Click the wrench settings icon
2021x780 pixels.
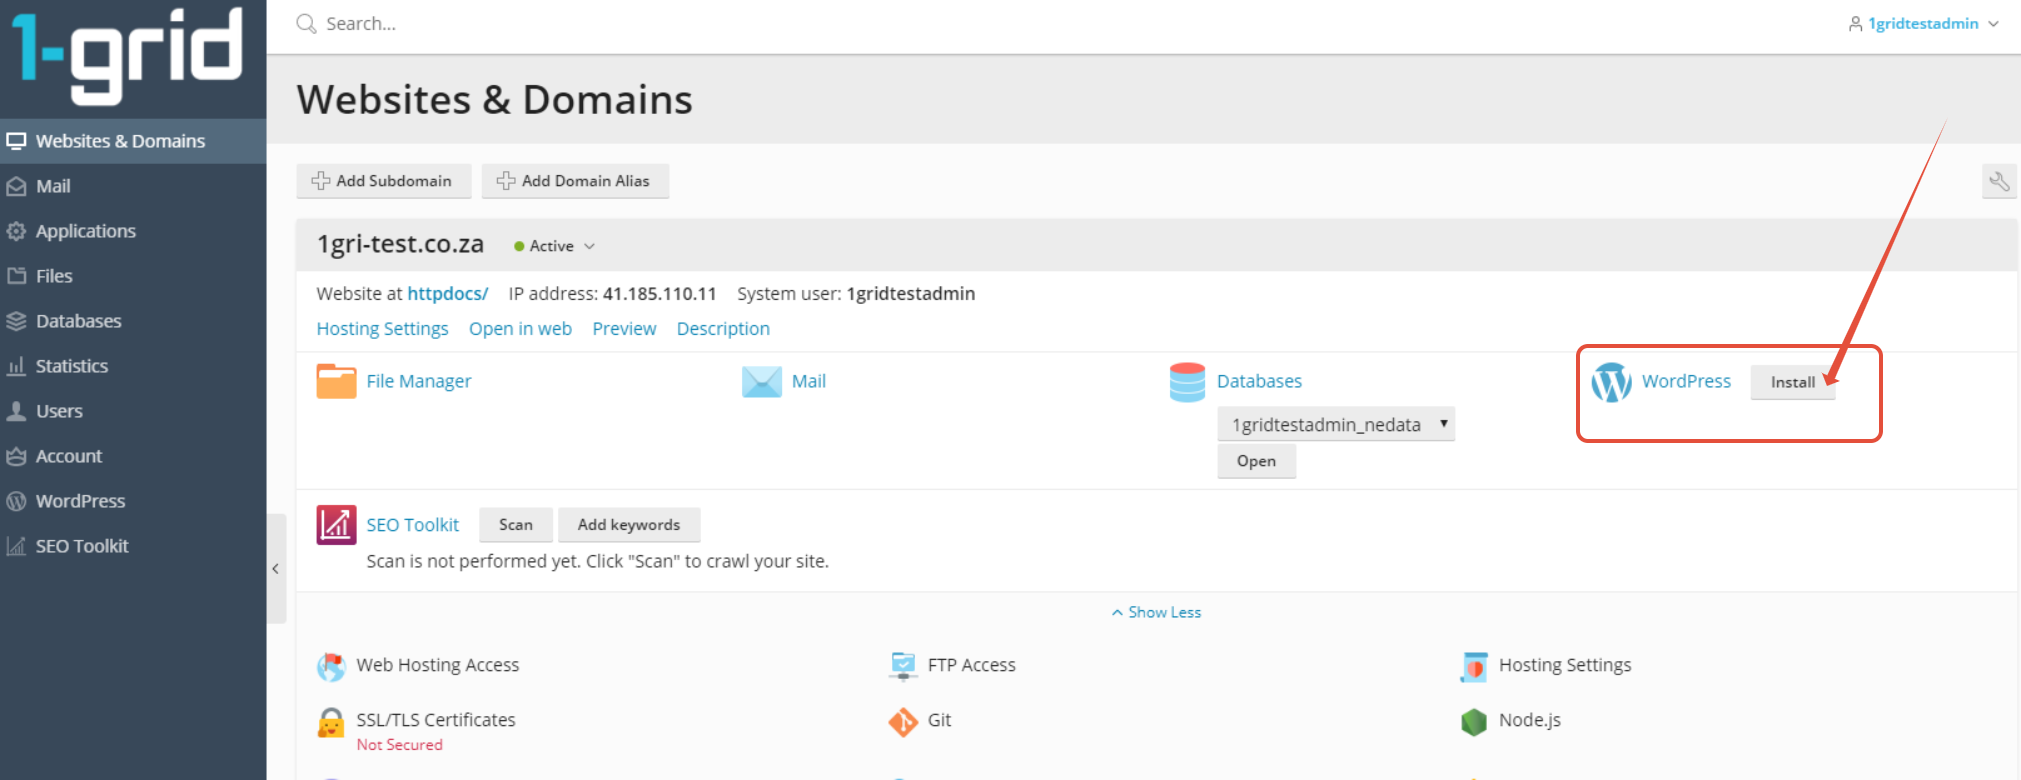[1999, 181]
